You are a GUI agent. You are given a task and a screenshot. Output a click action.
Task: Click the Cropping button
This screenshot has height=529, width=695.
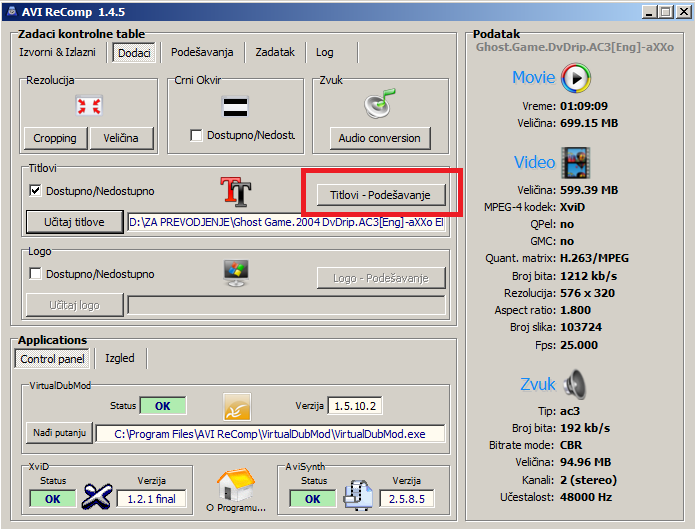pyautogui.click(x=55, y=138)
